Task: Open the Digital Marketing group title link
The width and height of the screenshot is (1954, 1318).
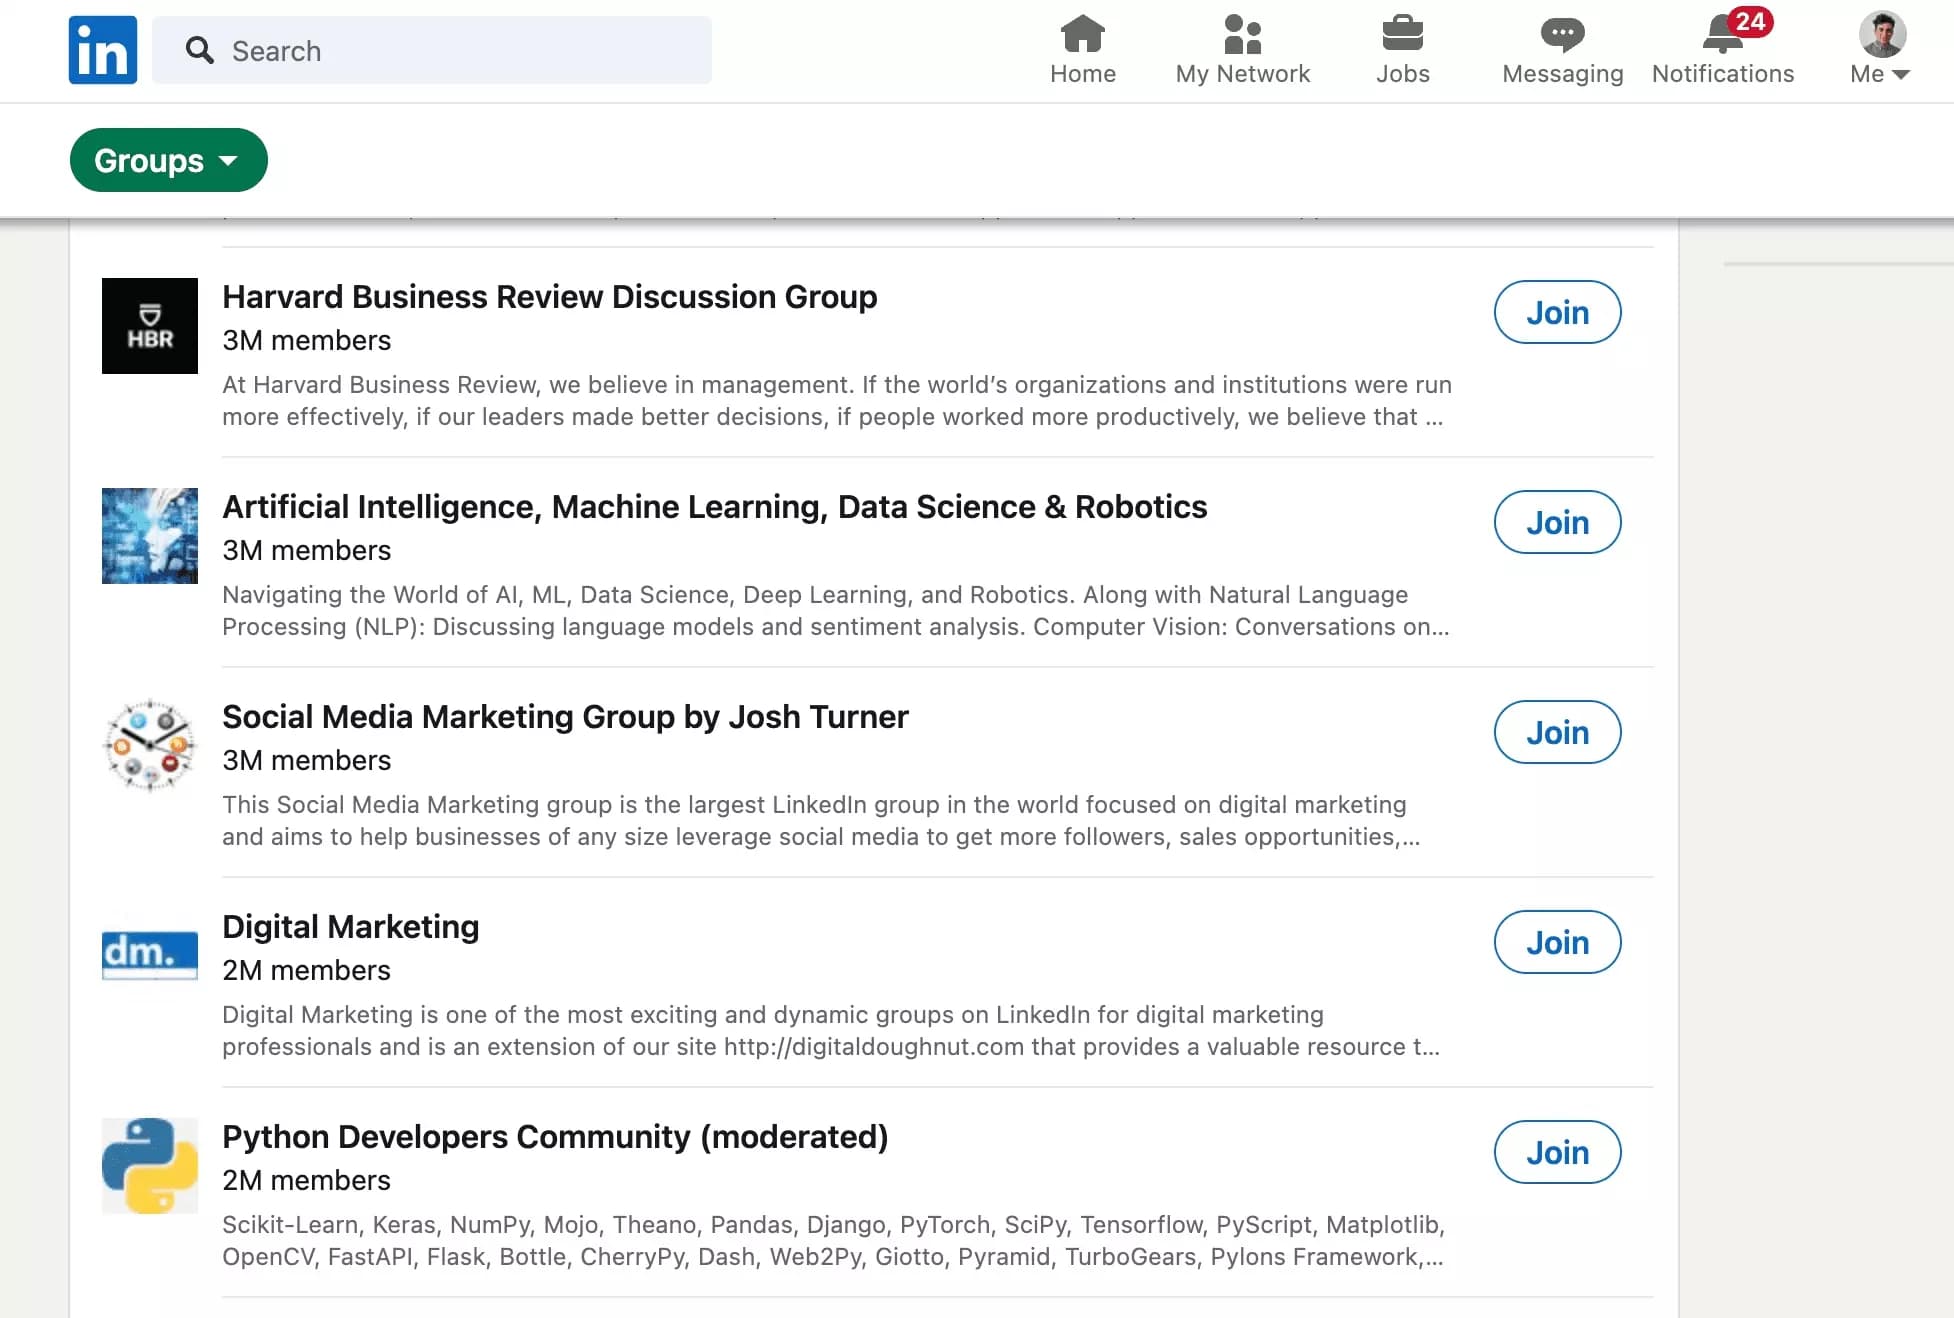Action: (x=350, y=926)
